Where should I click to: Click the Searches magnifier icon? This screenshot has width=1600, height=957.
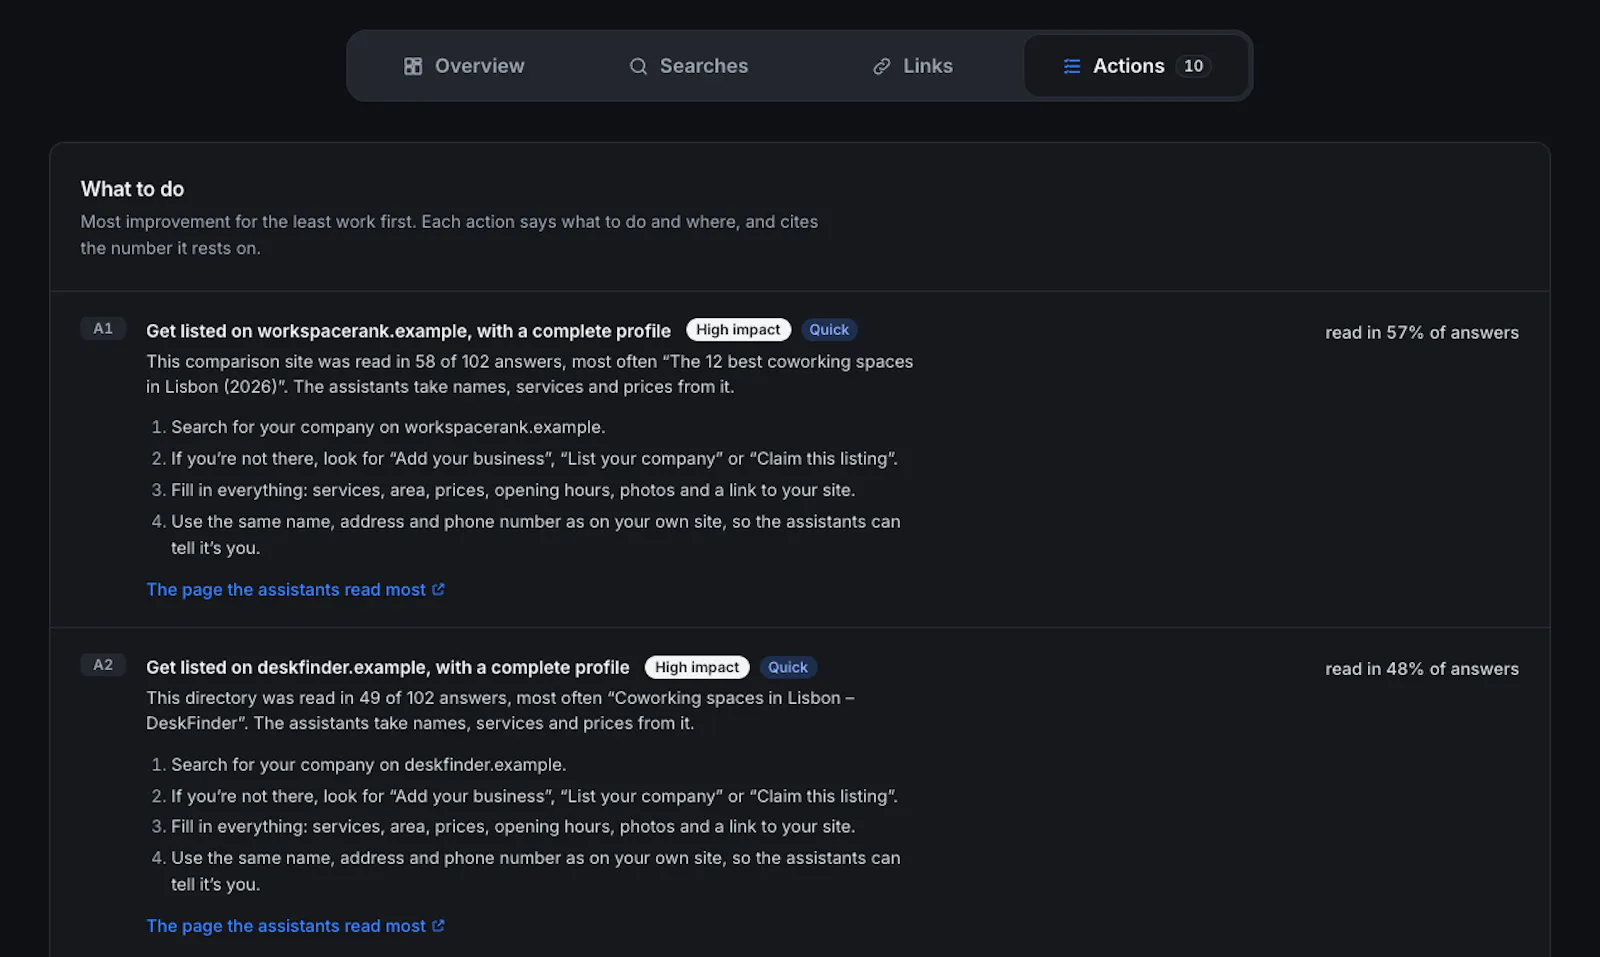tap(638, 66)
